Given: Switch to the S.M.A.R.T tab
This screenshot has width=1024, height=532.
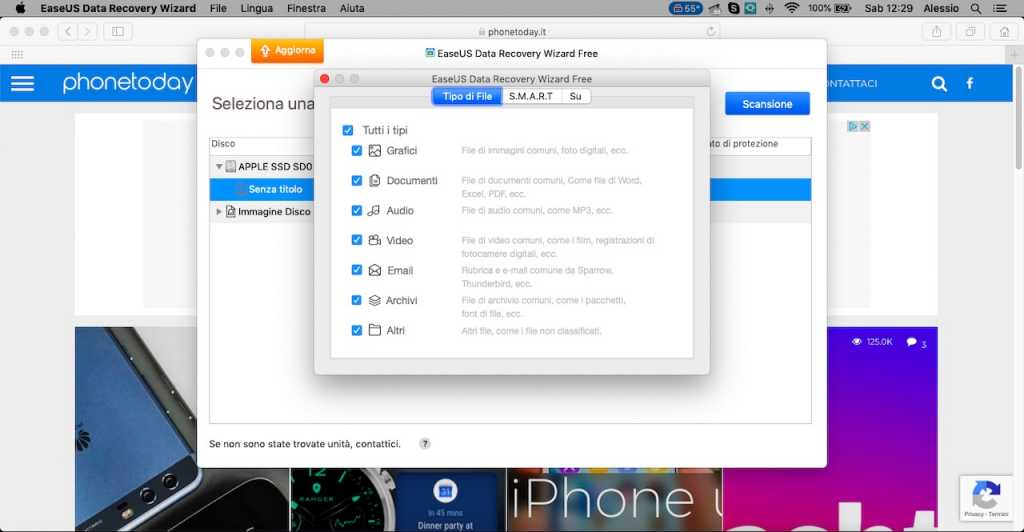Looking at the screenshot, I should click(x=531, y=97).
